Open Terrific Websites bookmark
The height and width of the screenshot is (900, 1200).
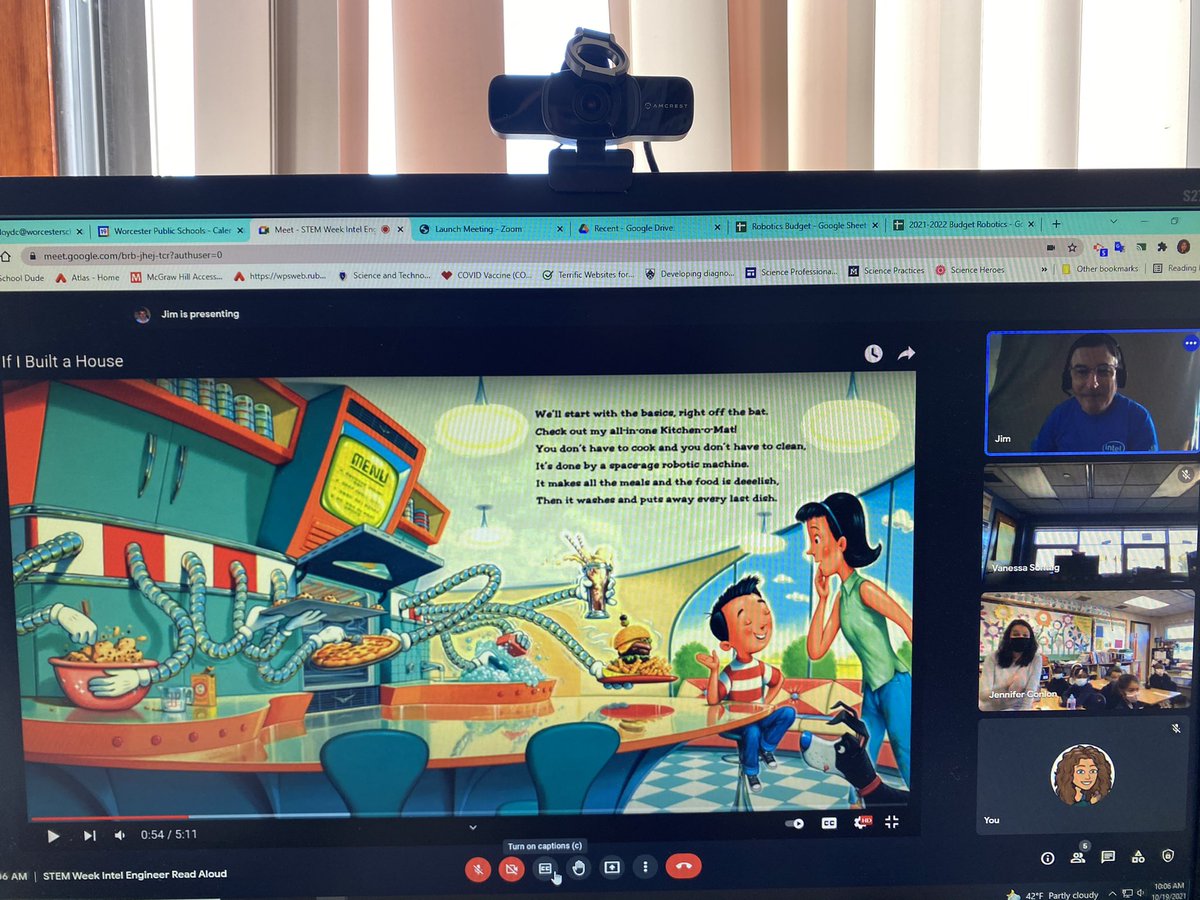[x=587, y=273]
